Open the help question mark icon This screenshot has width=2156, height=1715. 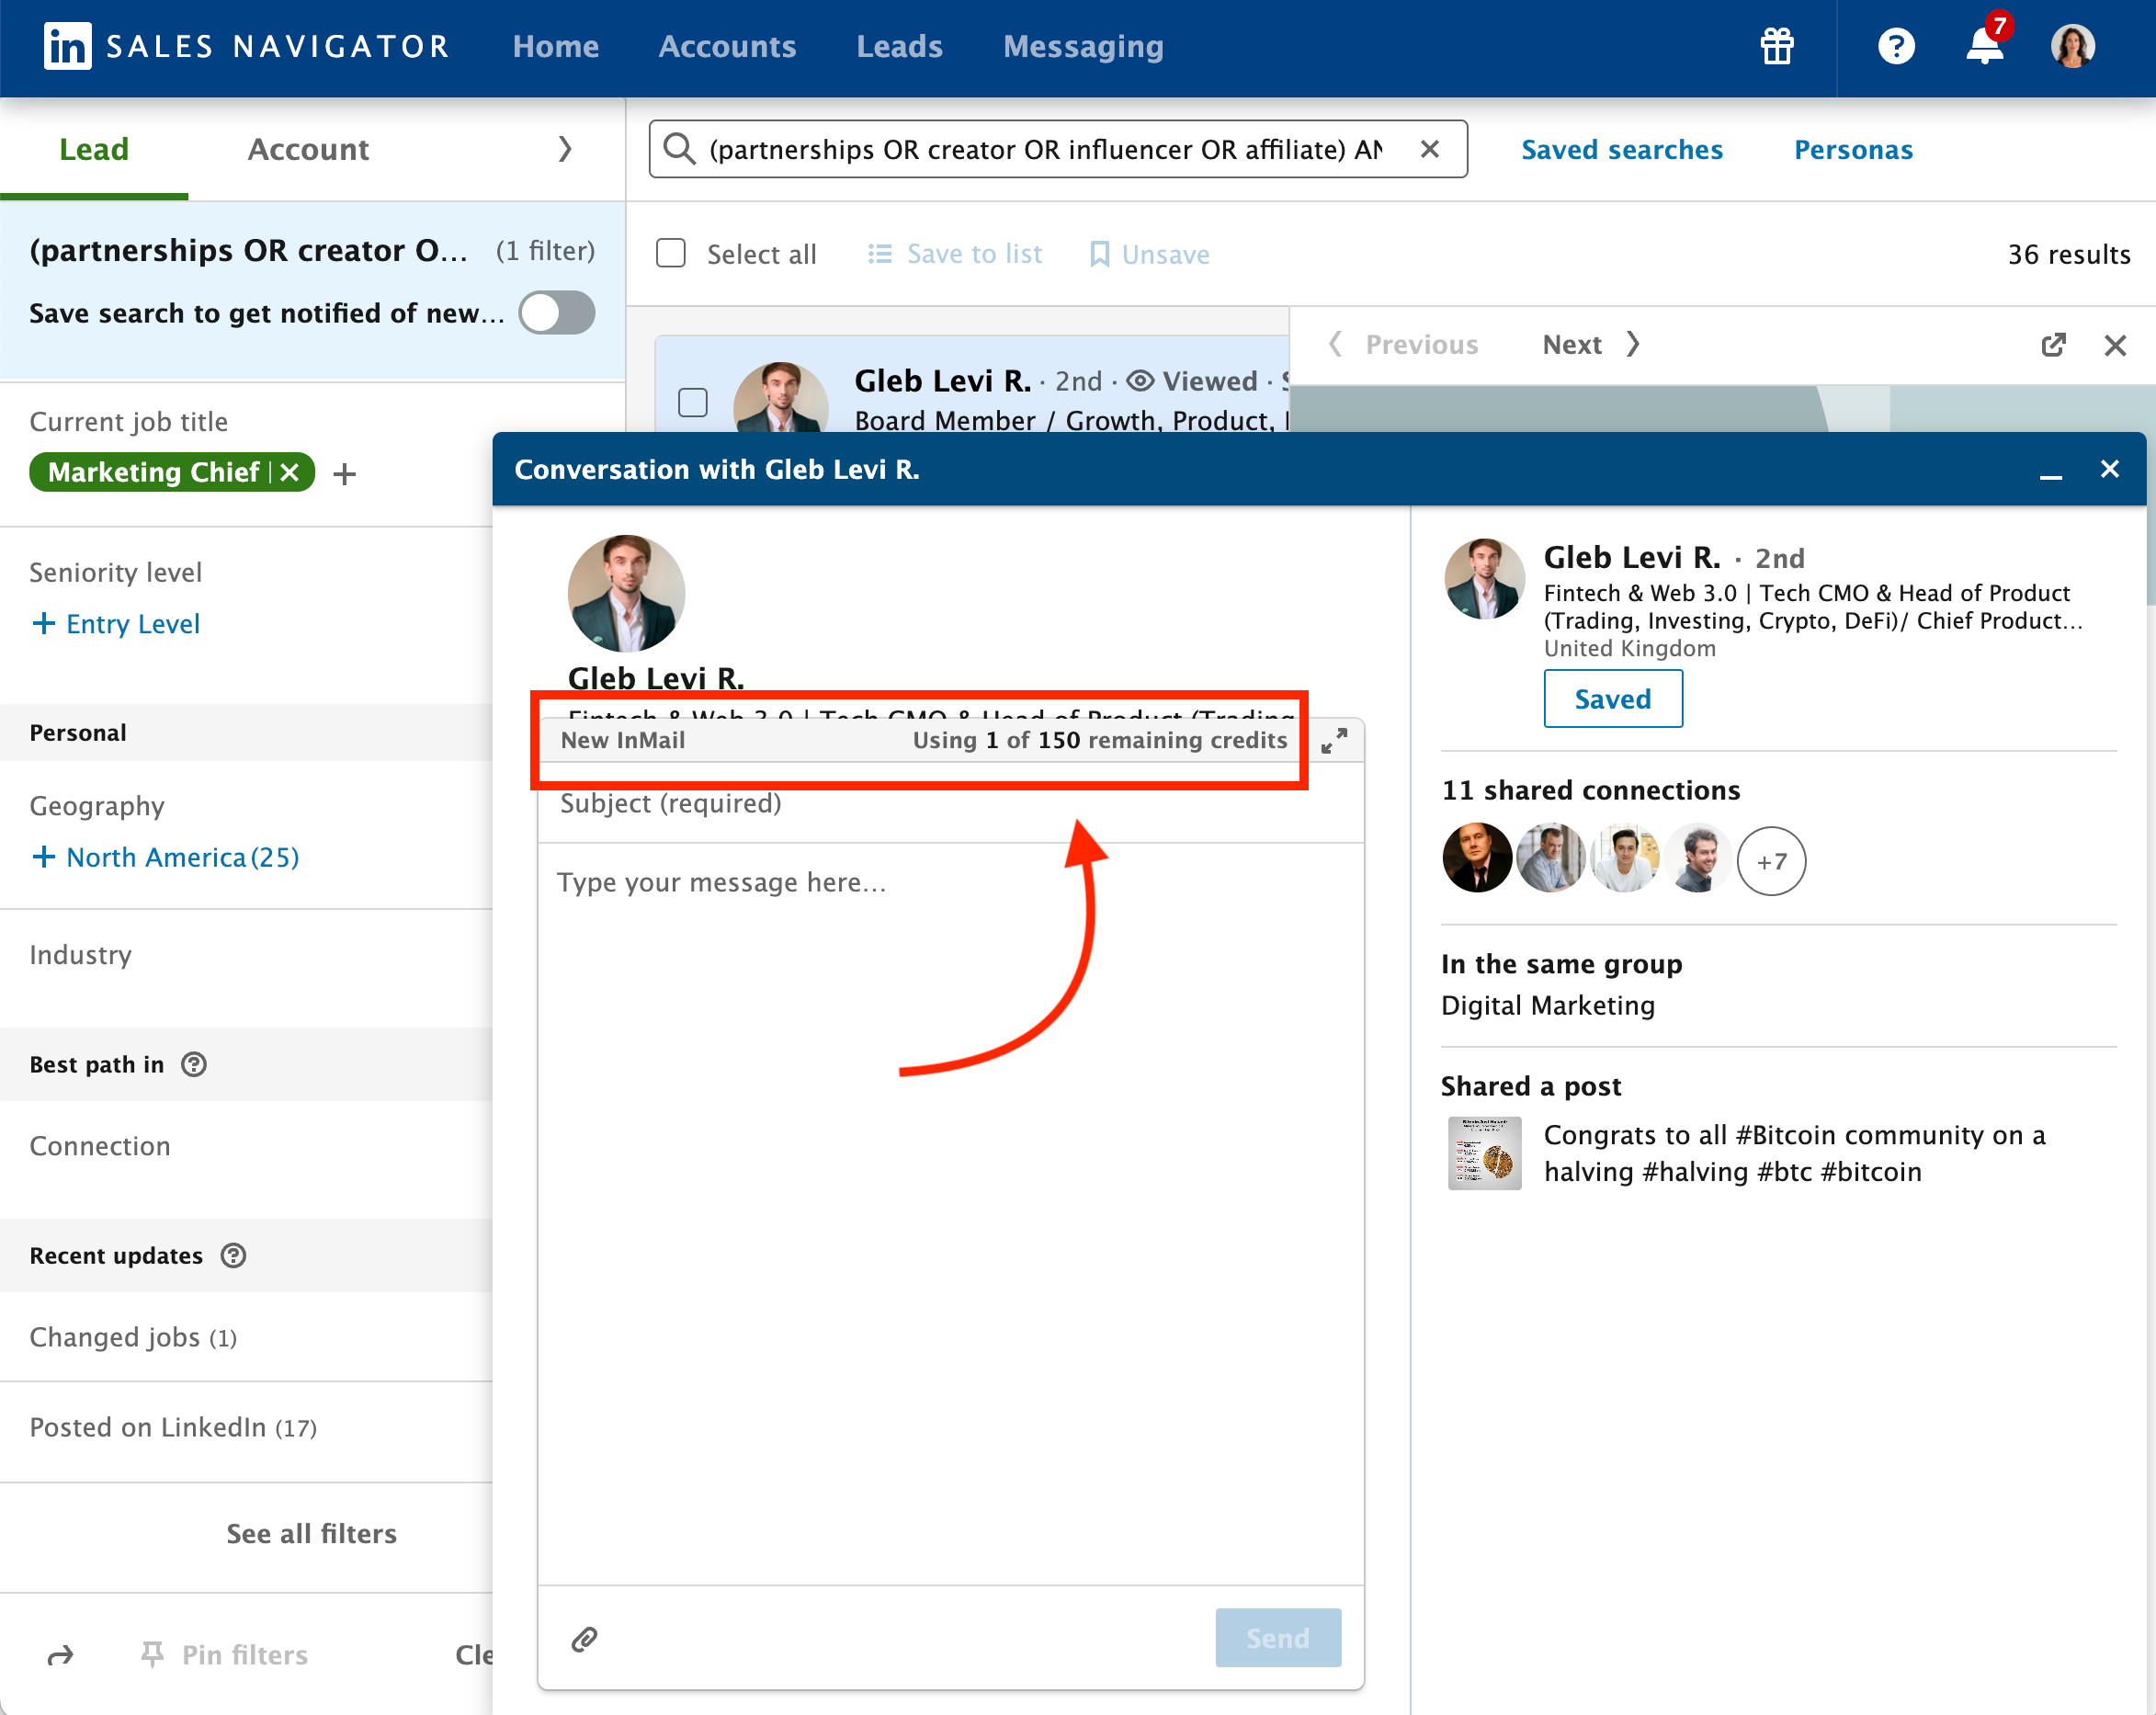(1895, 46)
